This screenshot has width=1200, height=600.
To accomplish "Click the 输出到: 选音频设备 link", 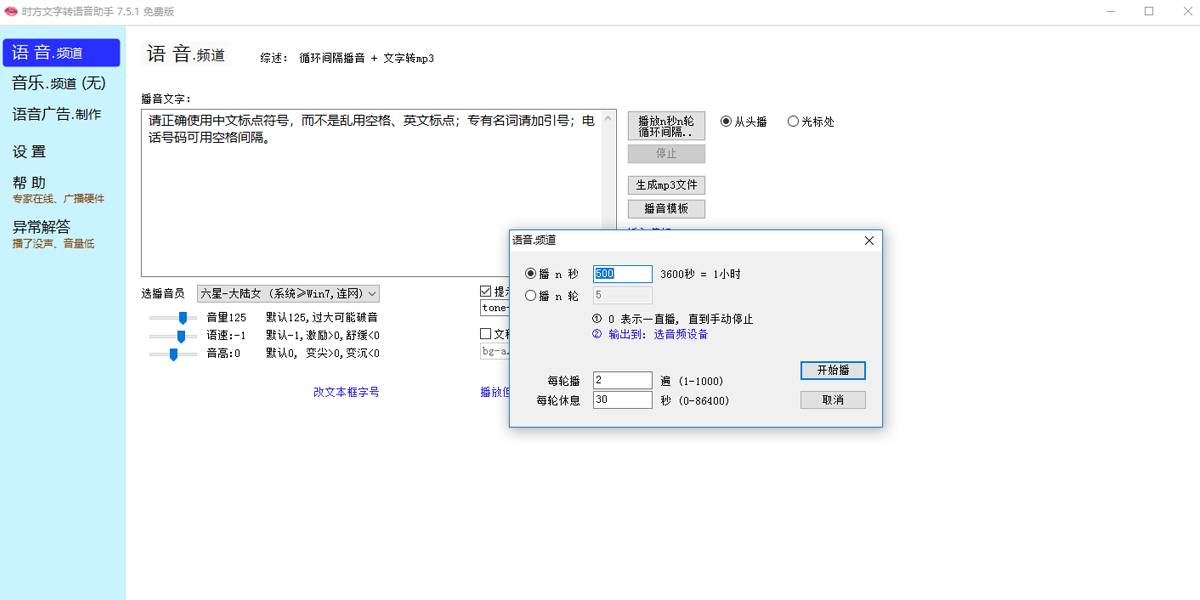I will coord(657,335).
